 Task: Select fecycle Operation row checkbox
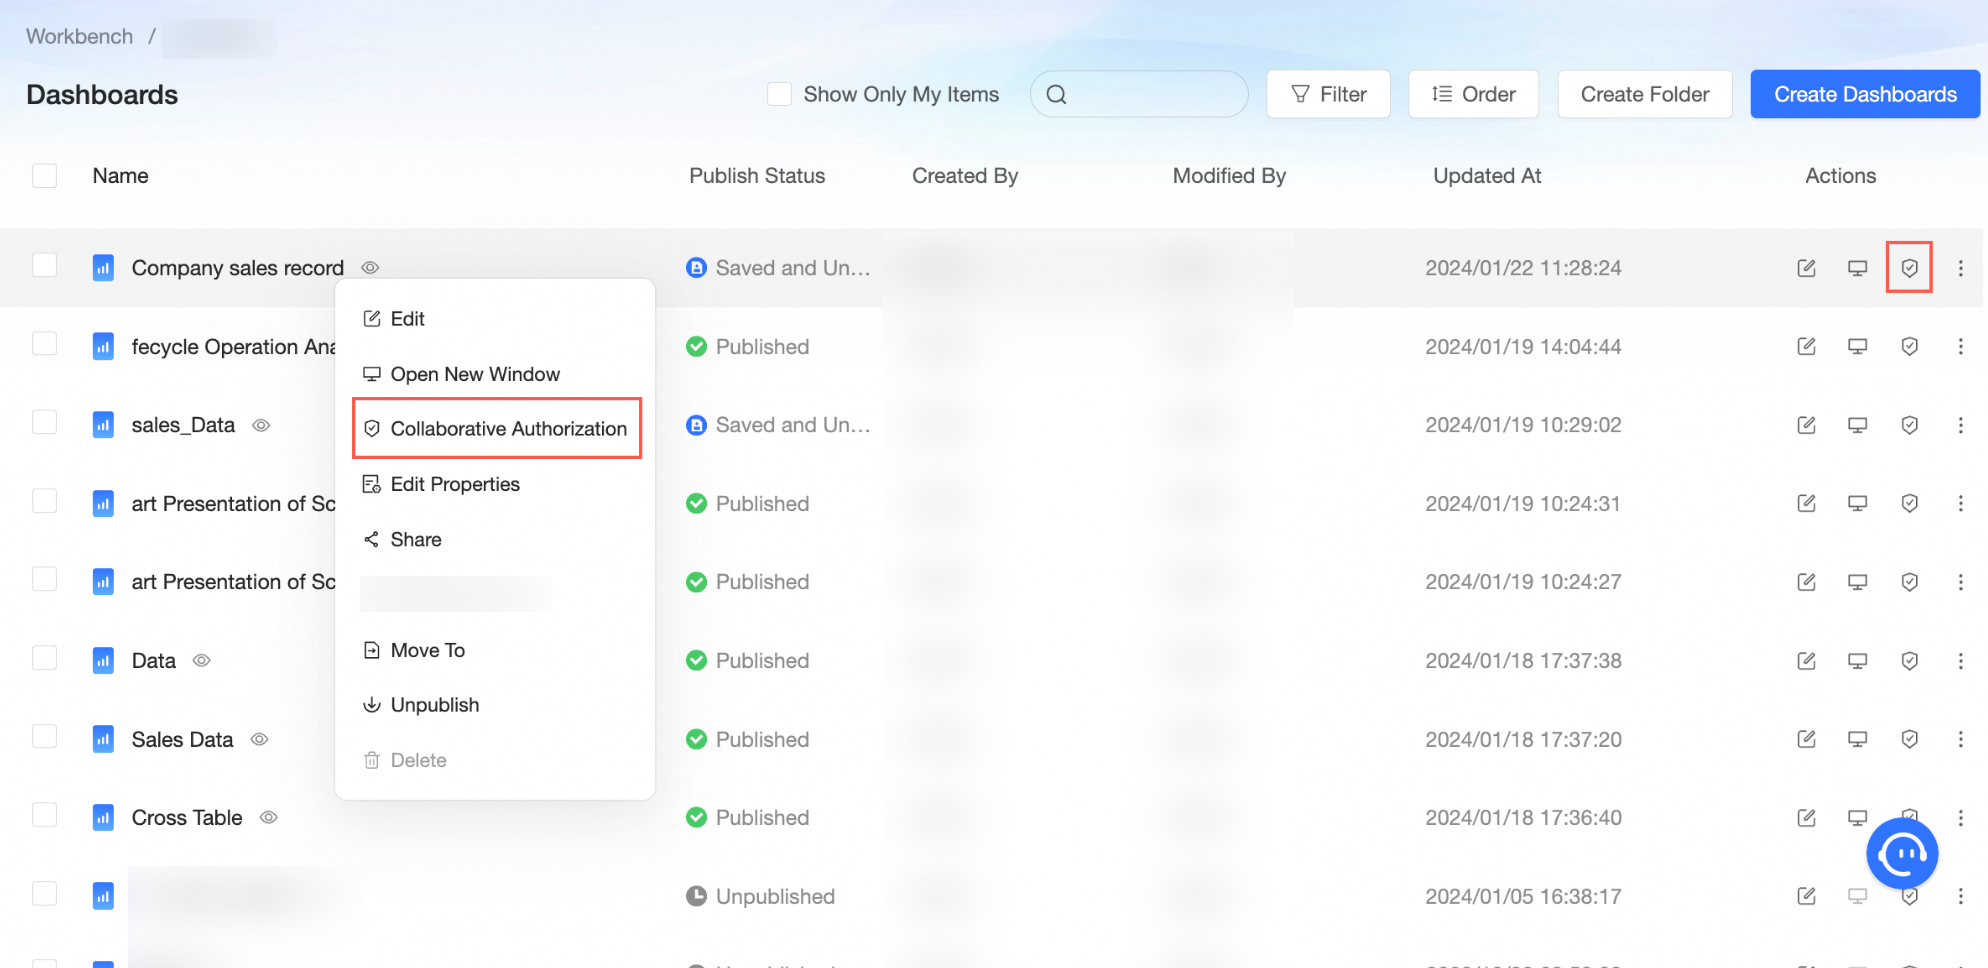click(44, 344)
